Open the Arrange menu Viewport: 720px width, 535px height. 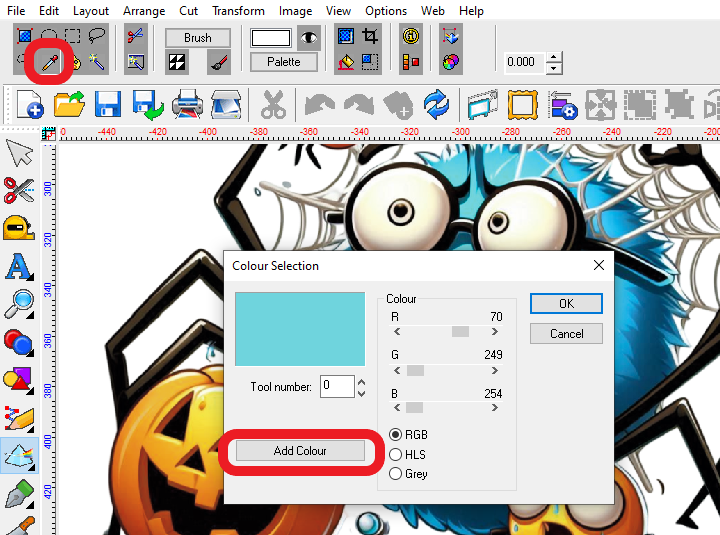(144, 11)
